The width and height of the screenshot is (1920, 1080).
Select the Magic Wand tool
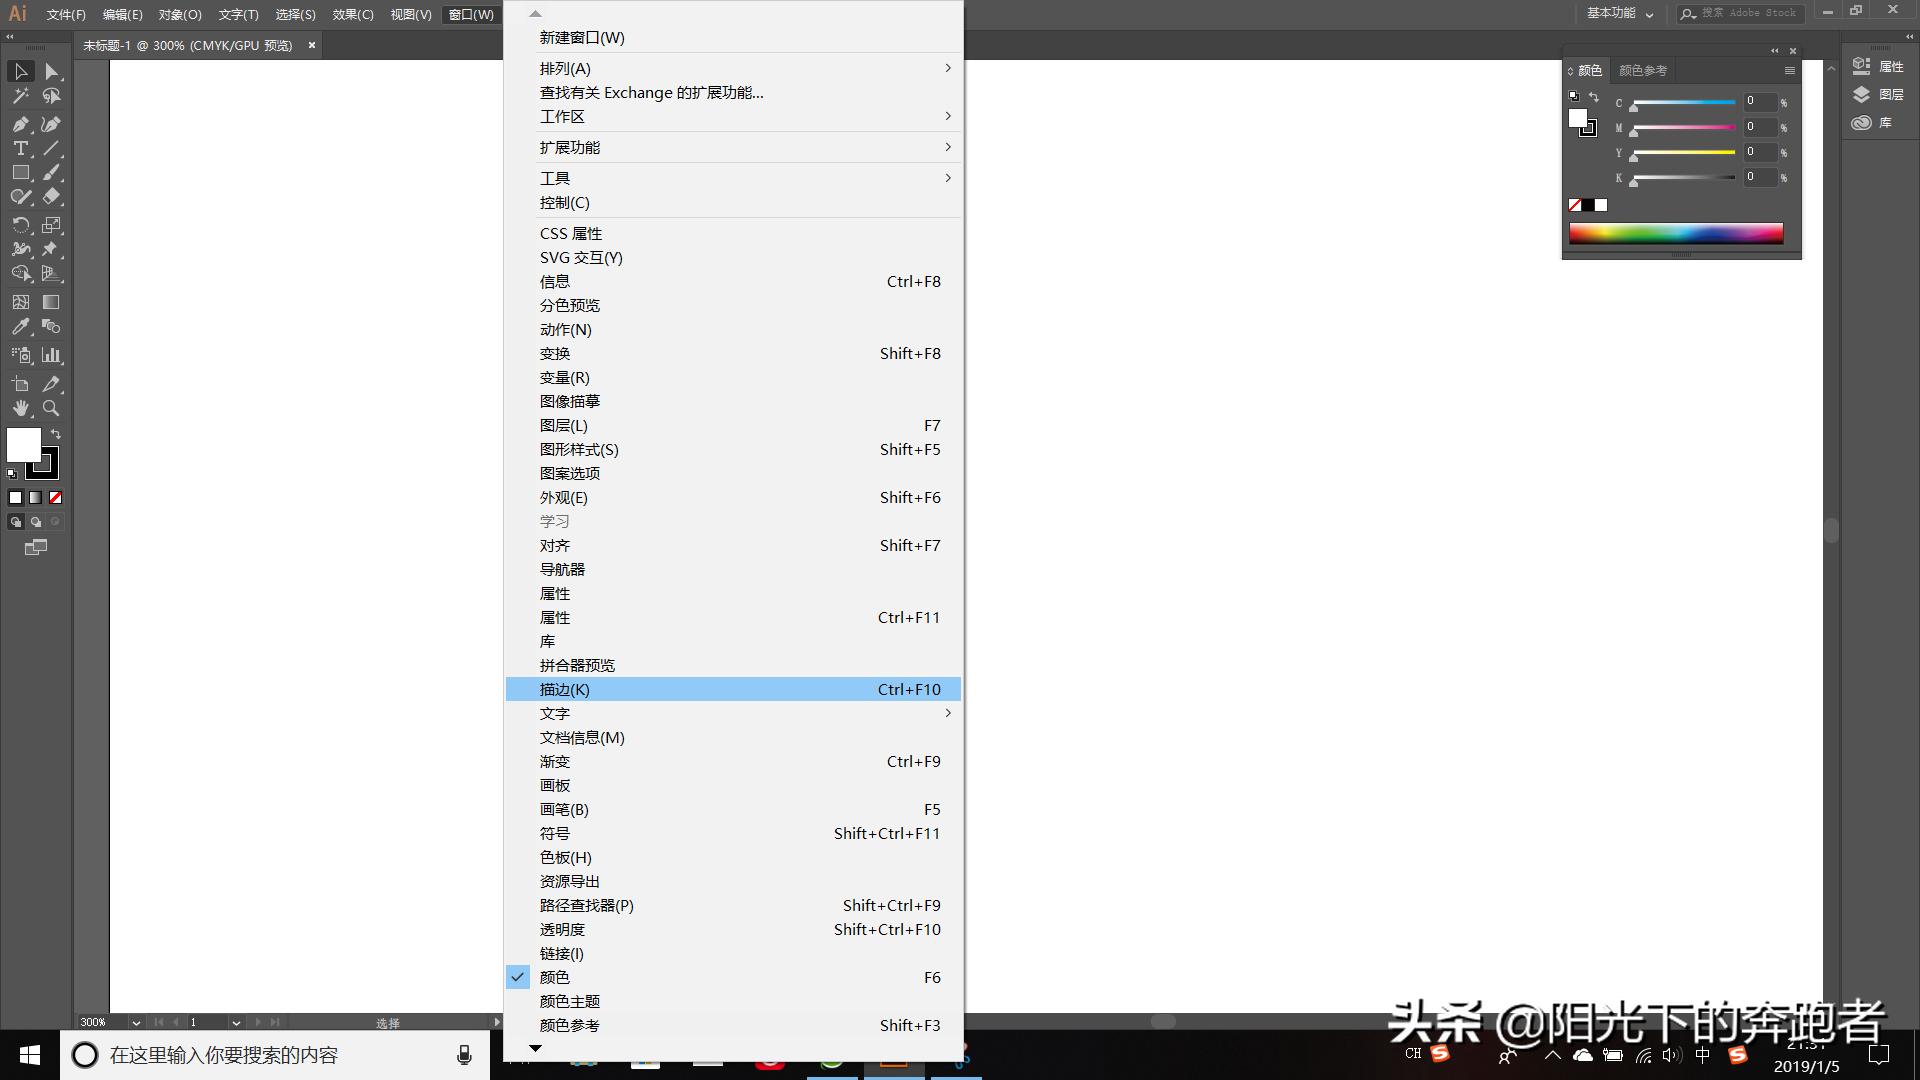[20, 96]
